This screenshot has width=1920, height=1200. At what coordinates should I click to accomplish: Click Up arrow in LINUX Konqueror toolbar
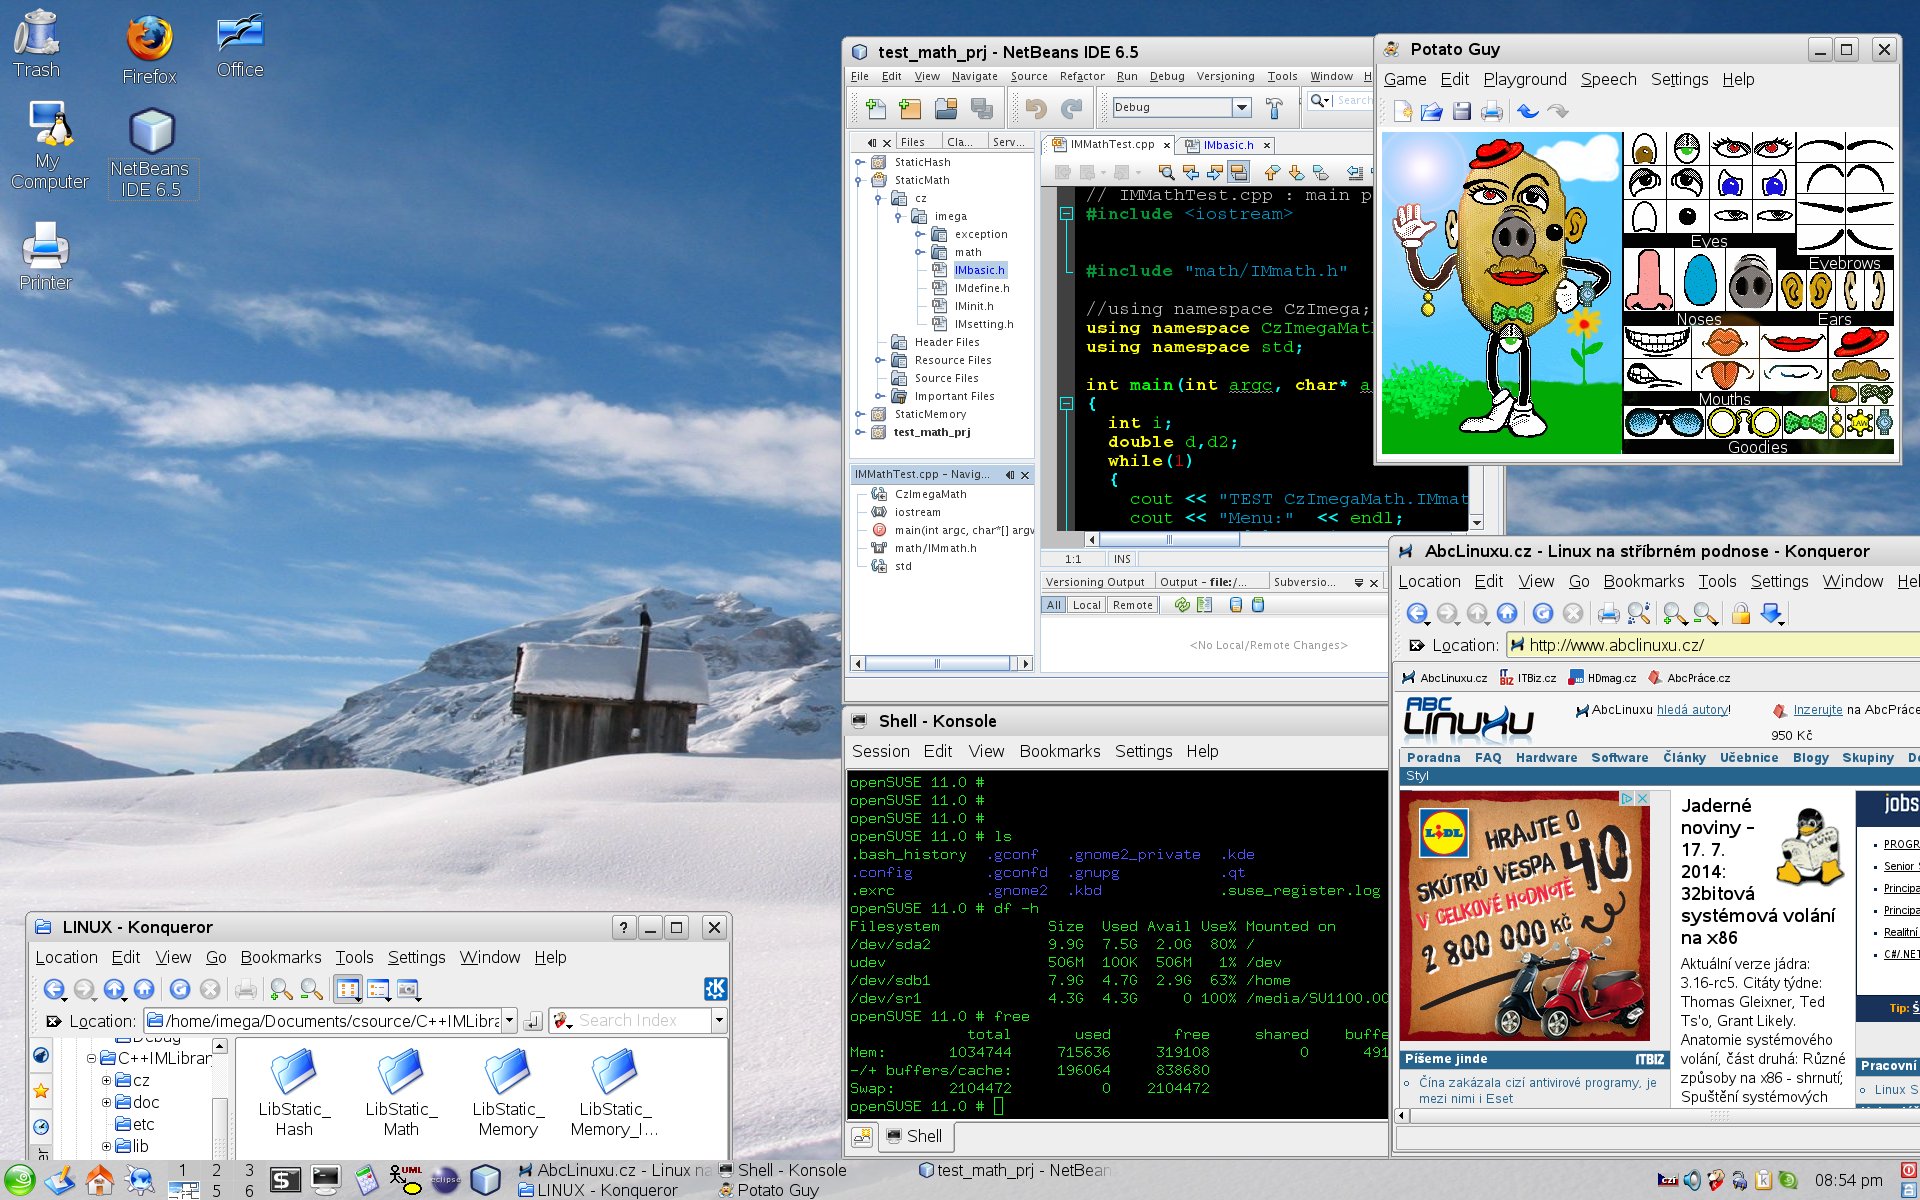(114, 989)
